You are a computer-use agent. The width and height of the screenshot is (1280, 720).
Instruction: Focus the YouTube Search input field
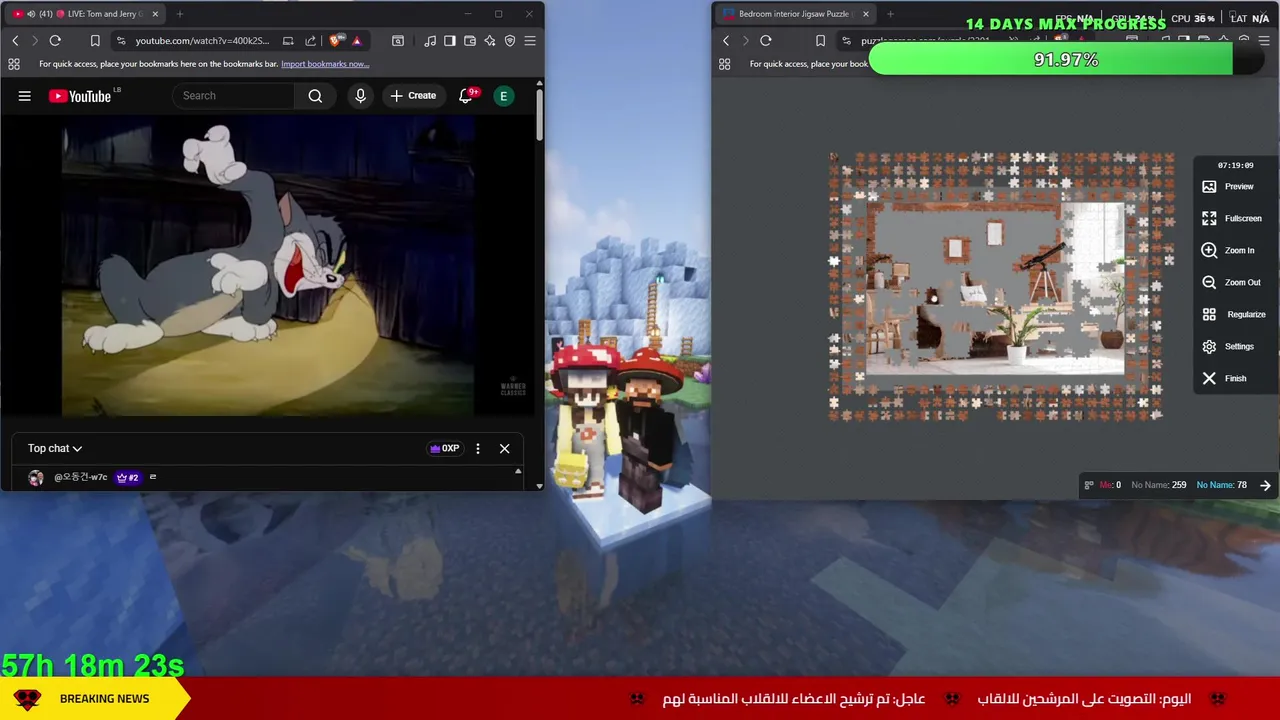233,96
